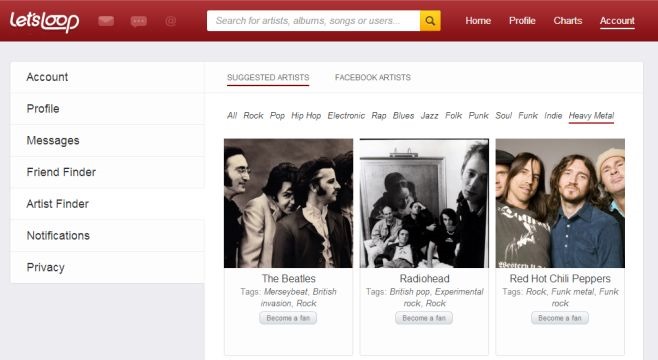Screen dimensions: 658x360
Task: Click the @ mentions icon in header
Action: [171, 21]
